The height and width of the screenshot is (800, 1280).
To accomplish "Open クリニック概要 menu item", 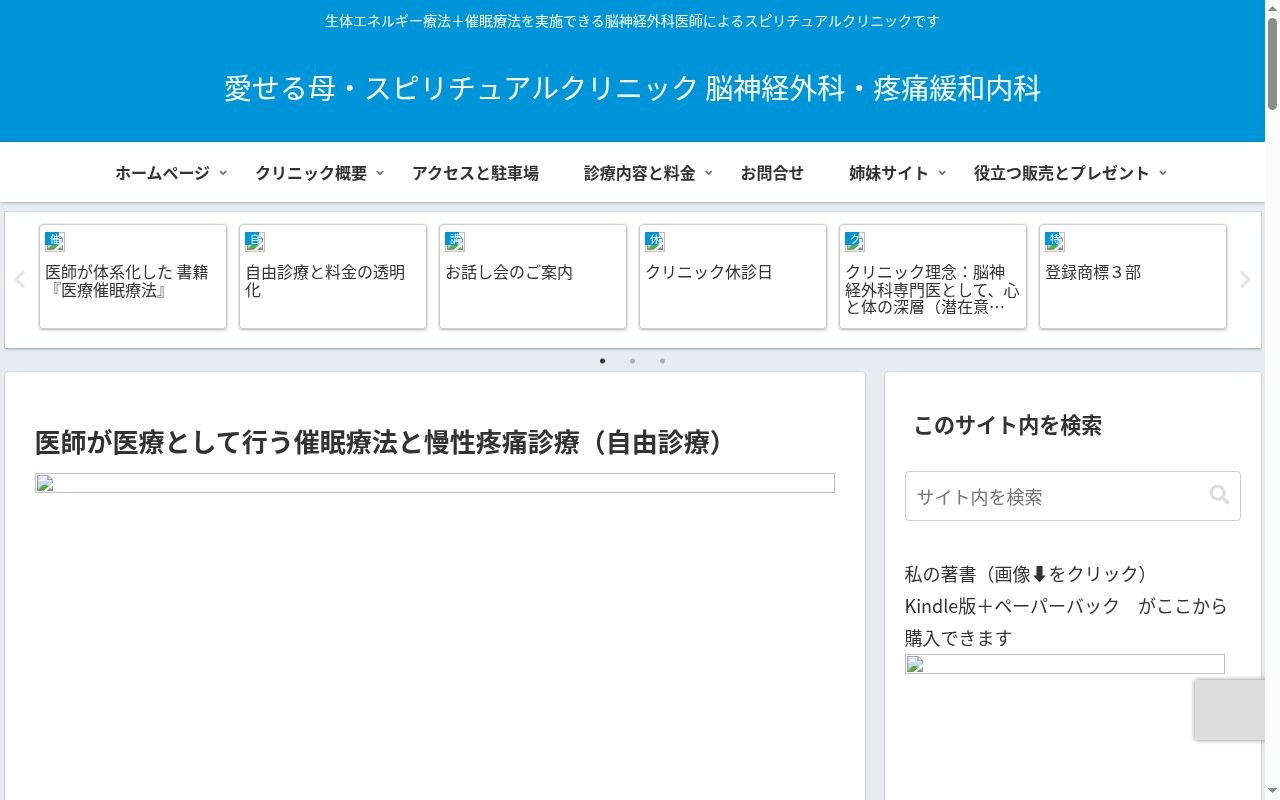I will coord(311,173).
